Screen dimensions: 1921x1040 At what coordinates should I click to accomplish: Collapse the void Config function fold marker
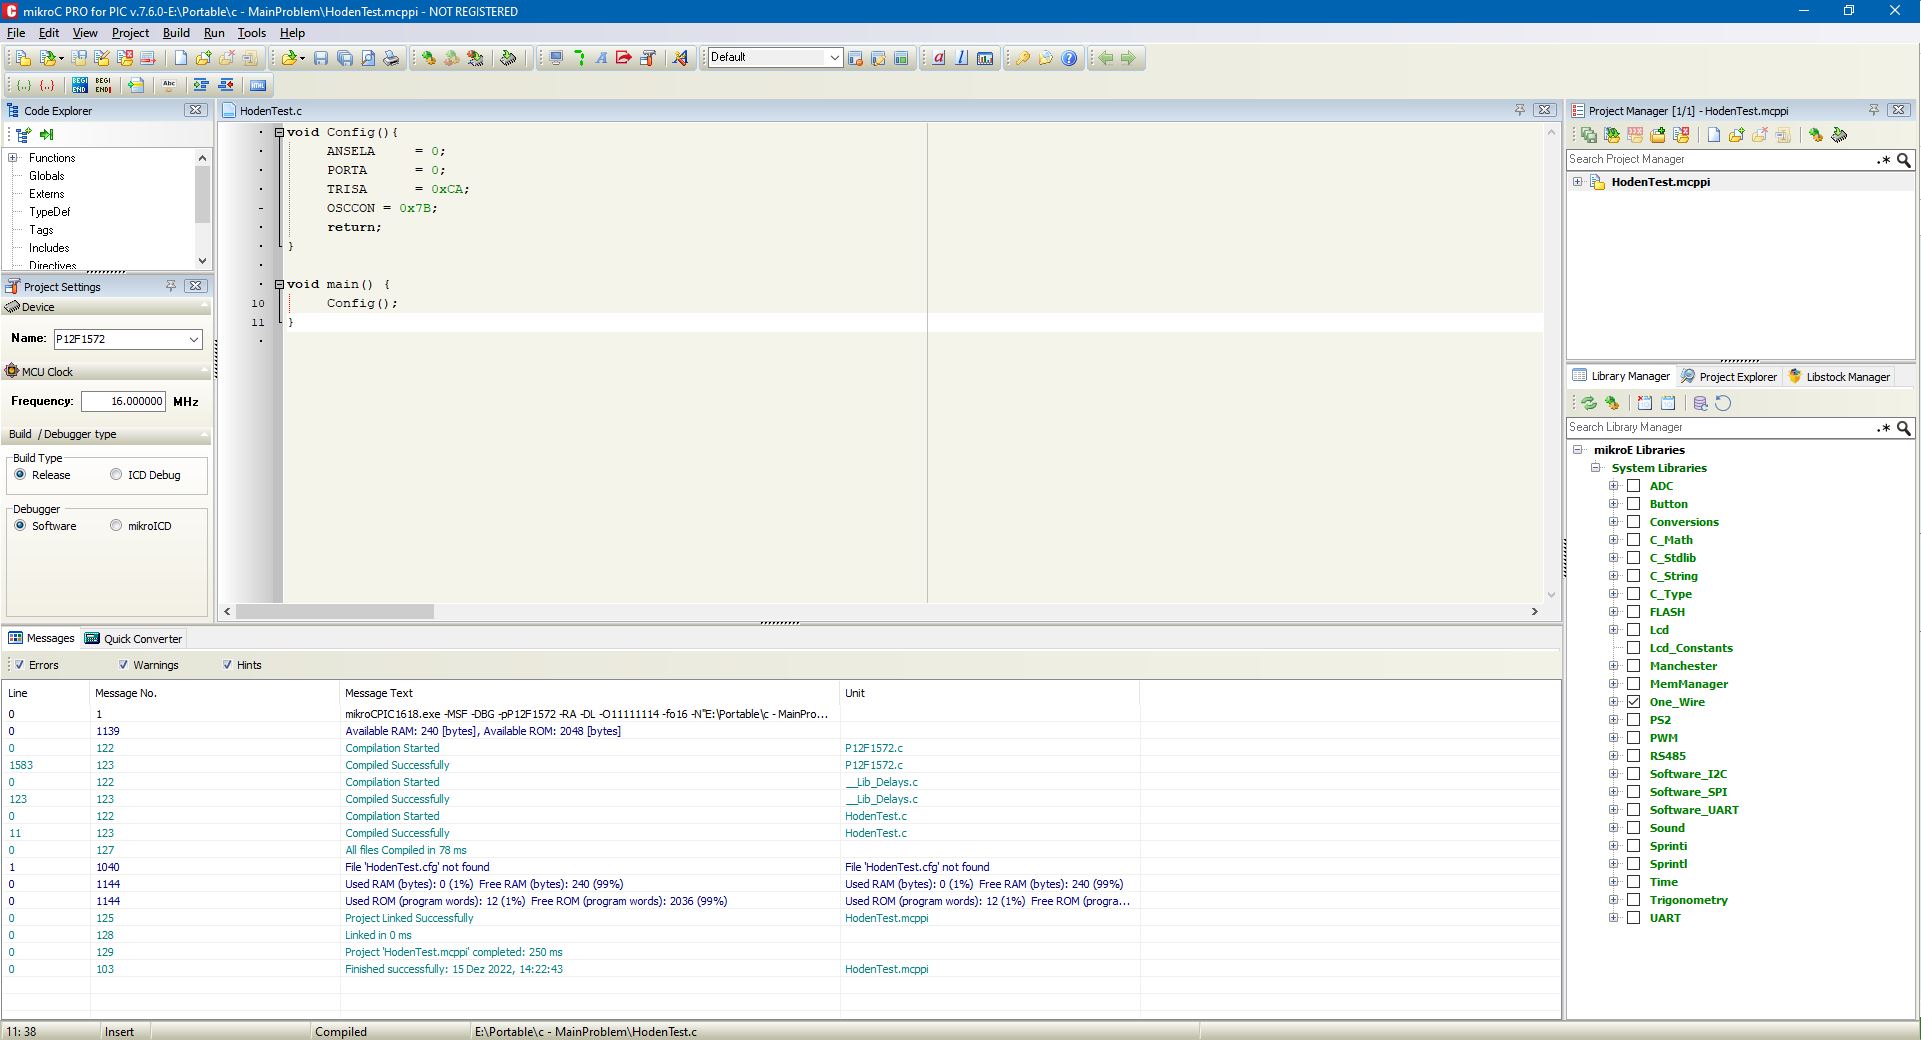279,132
